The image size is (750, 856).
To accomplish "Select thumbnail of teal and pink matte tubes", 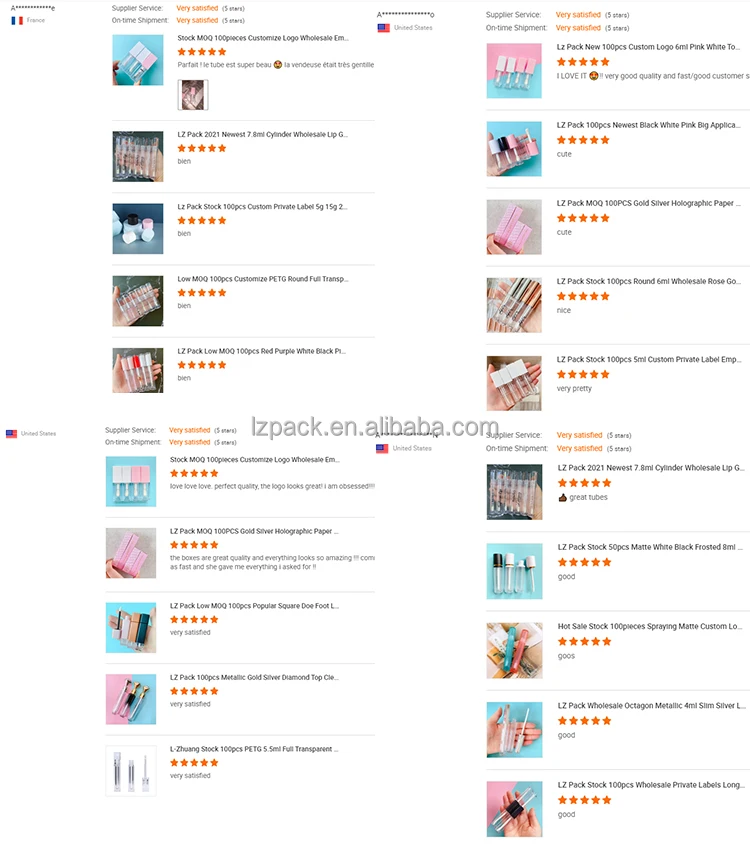I will click(514, 651).
